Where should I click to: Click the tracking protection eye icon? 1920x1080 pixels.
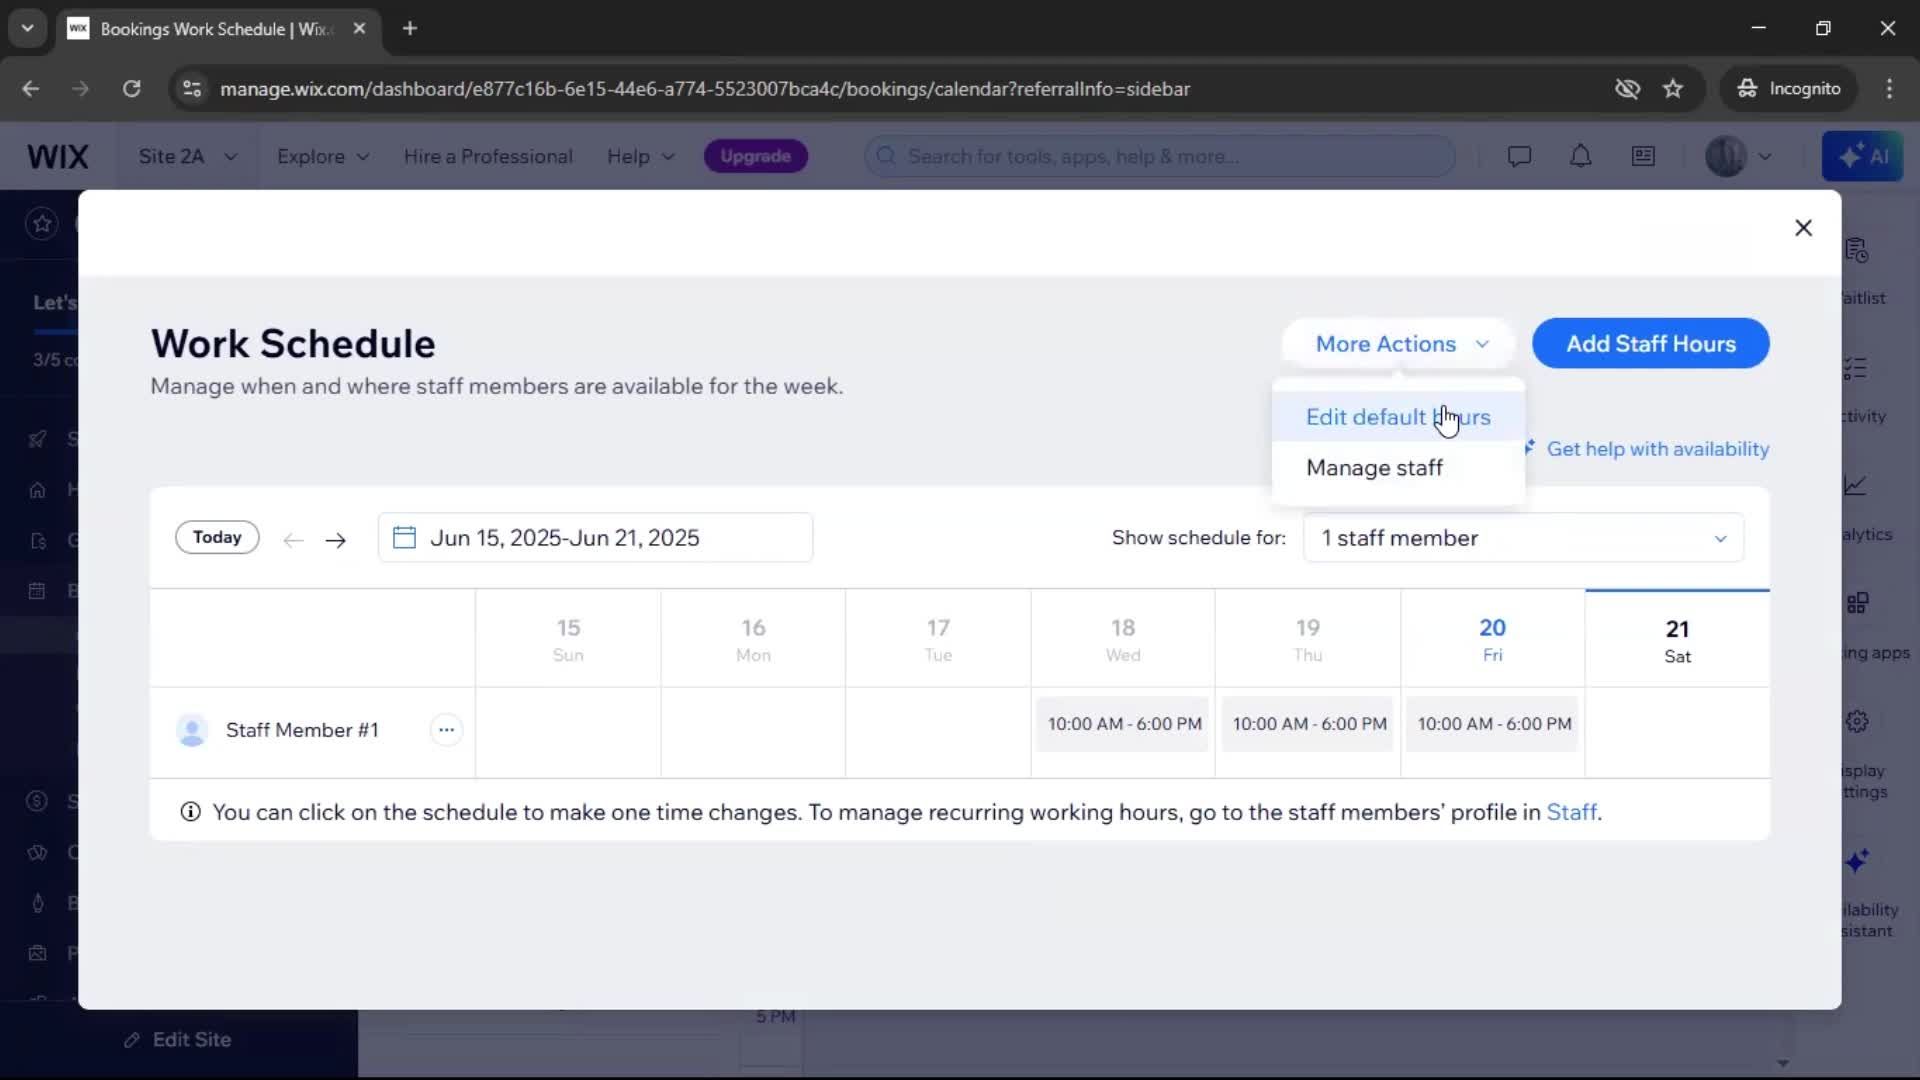[x=1627, y=89]
